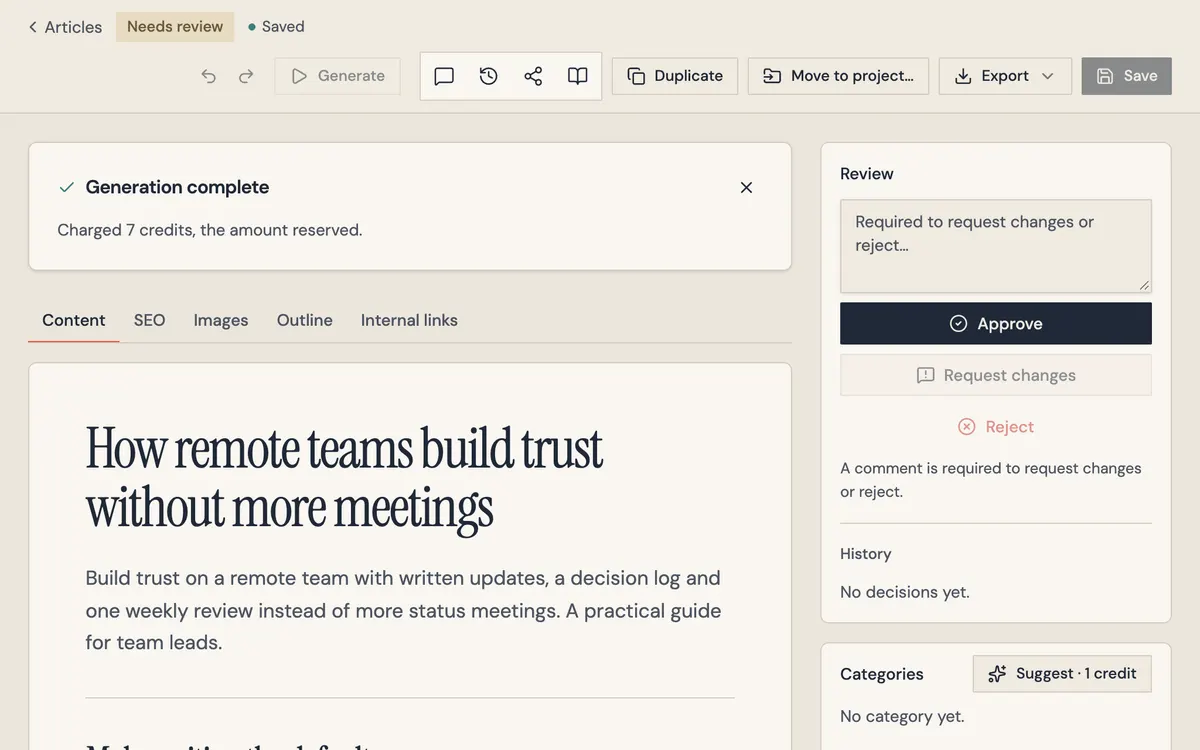Click Move to project… button
This screenshot has height=750, width=1200.
tap(838, 76)
